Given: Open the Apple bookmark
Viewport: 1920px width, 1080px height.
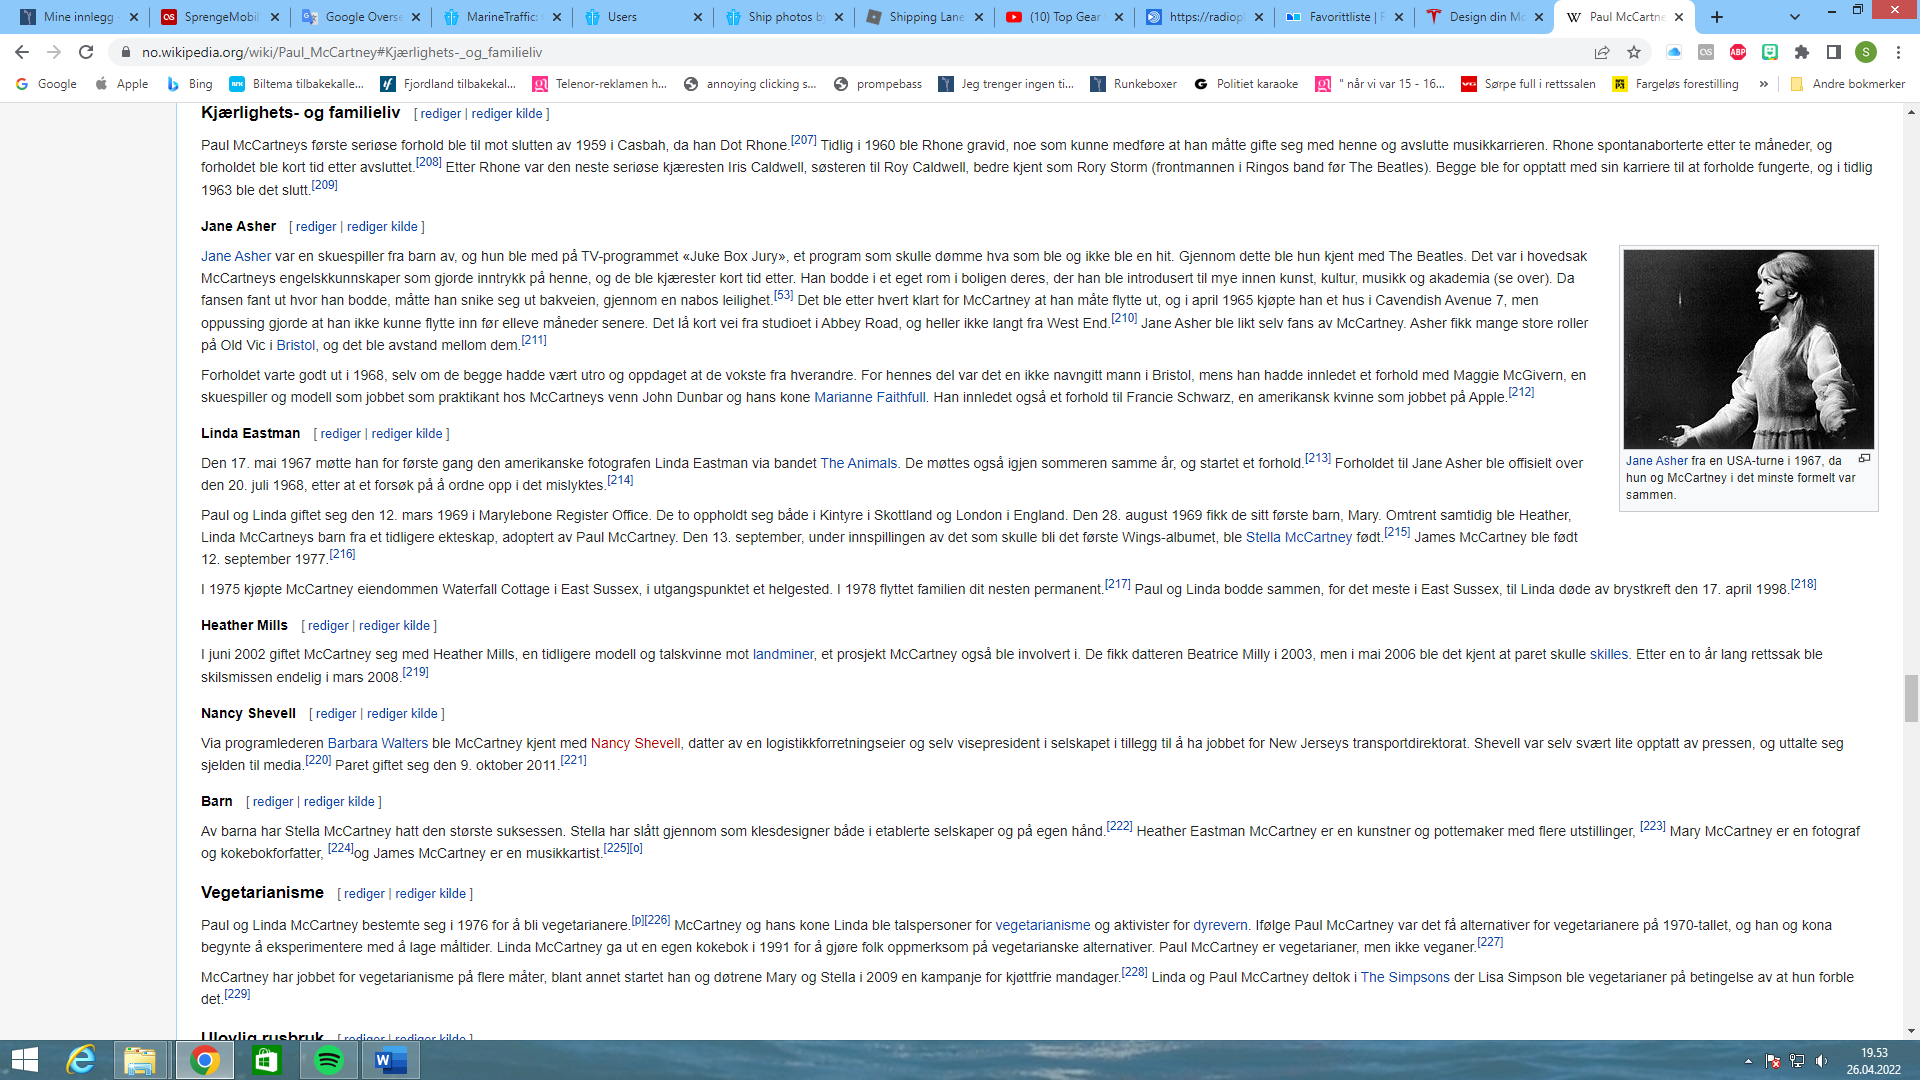Looking at the screenshot, I should pos(121,84).
